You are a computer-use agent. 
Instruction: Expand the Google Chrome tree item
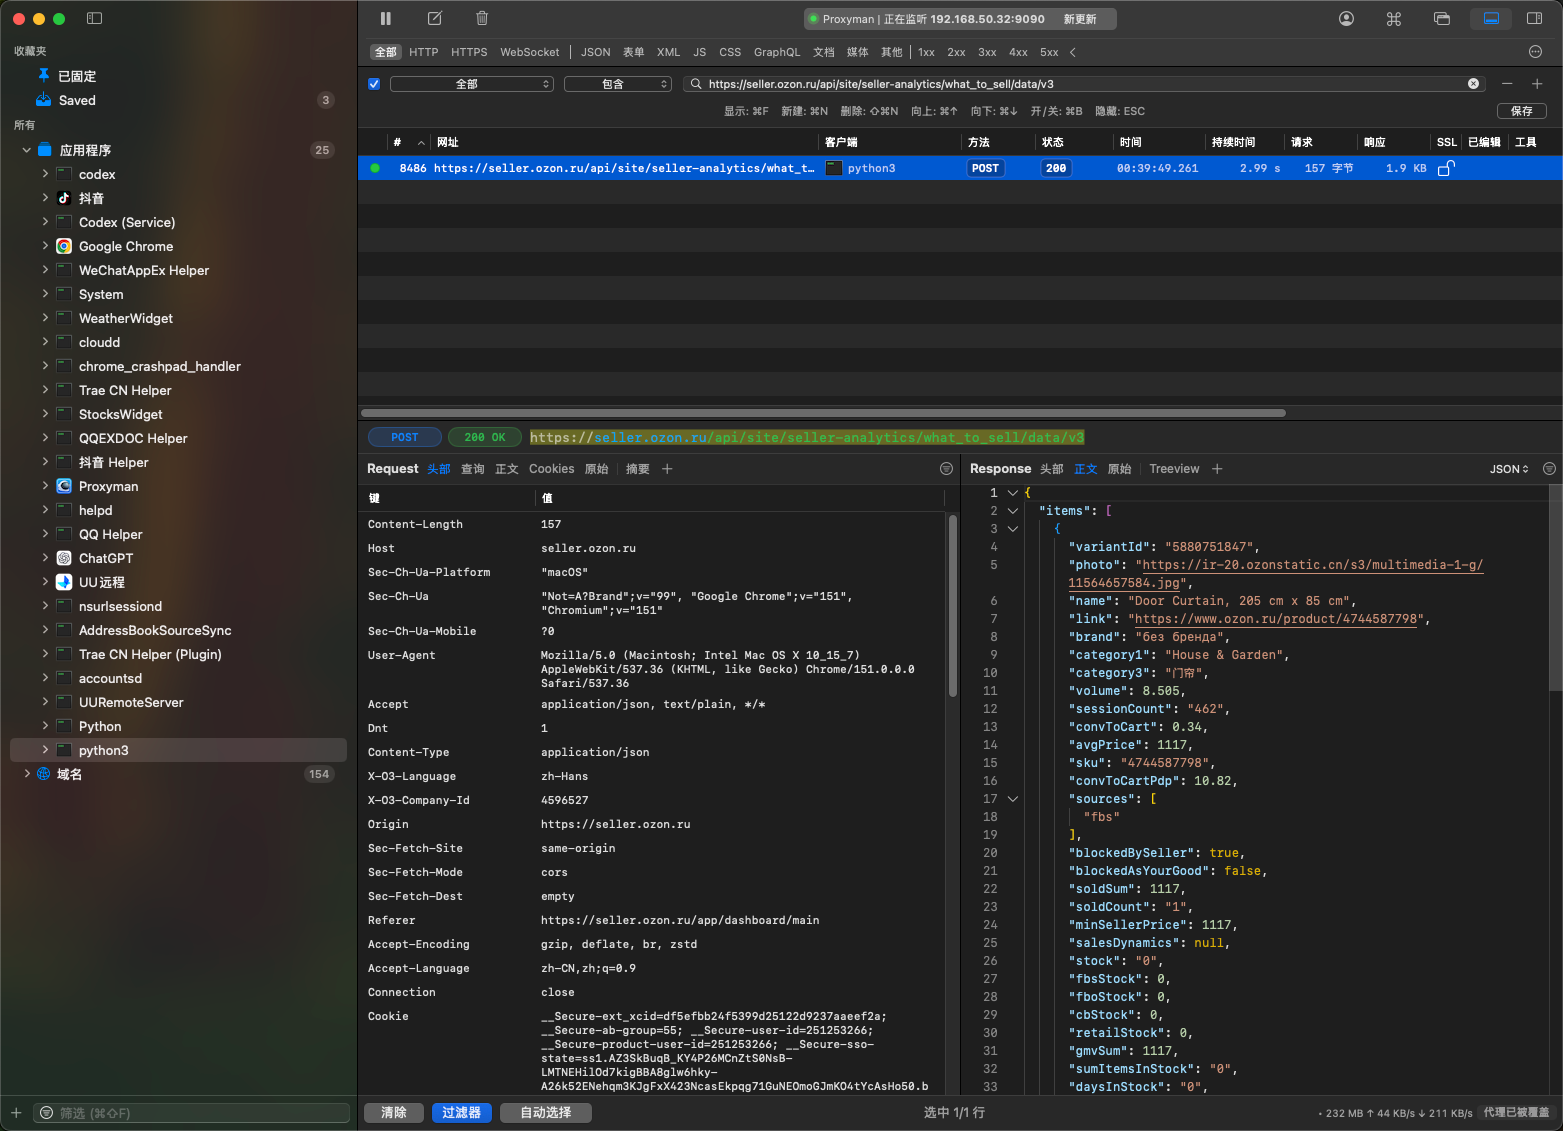[45, 246]
